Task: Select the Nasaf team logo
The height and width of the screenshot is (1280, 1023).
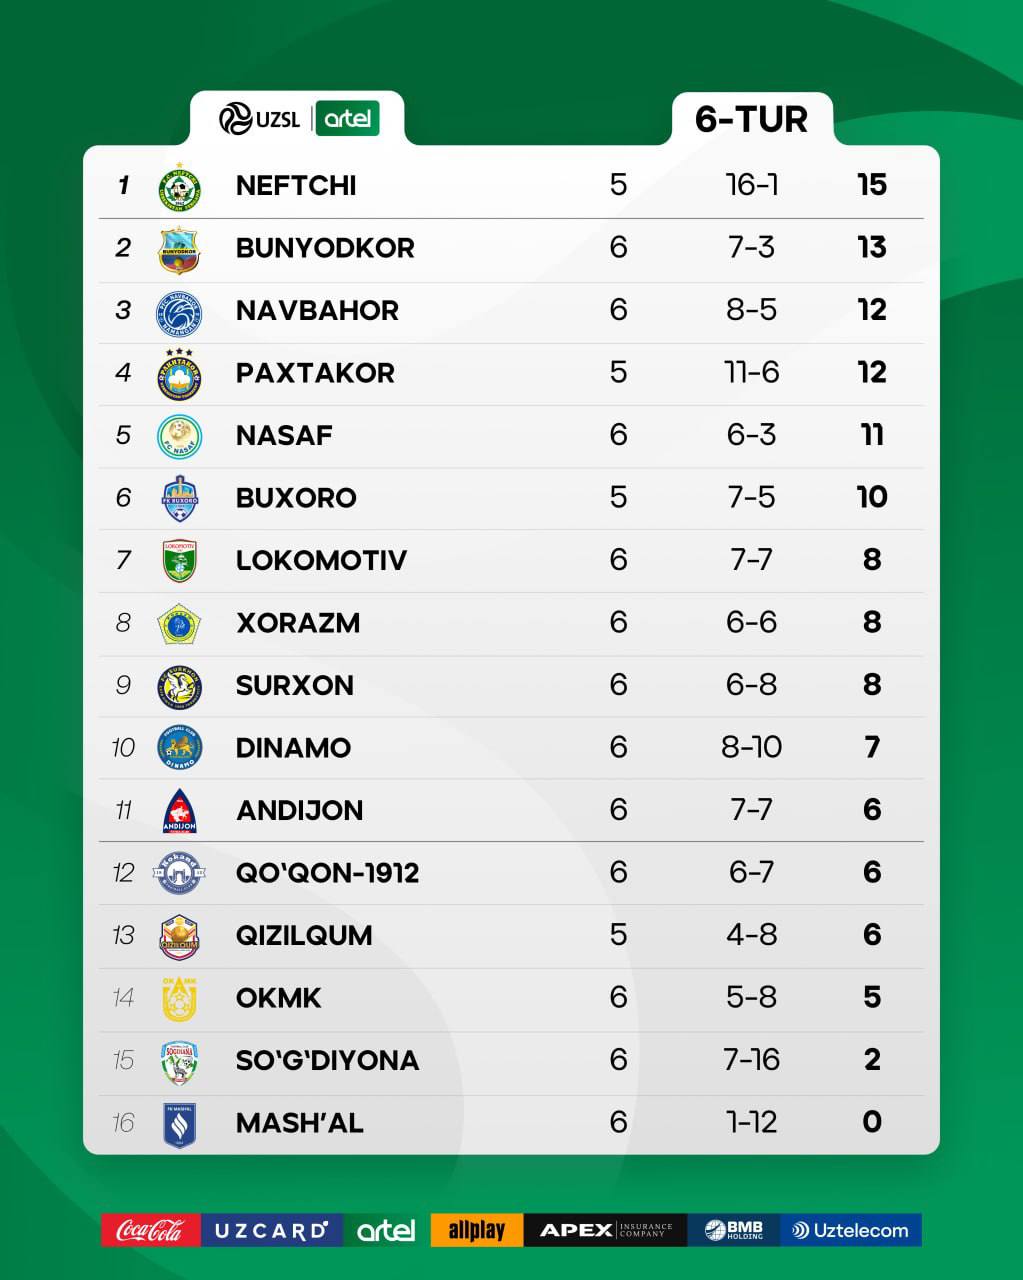Action: (x=180, y=437)
